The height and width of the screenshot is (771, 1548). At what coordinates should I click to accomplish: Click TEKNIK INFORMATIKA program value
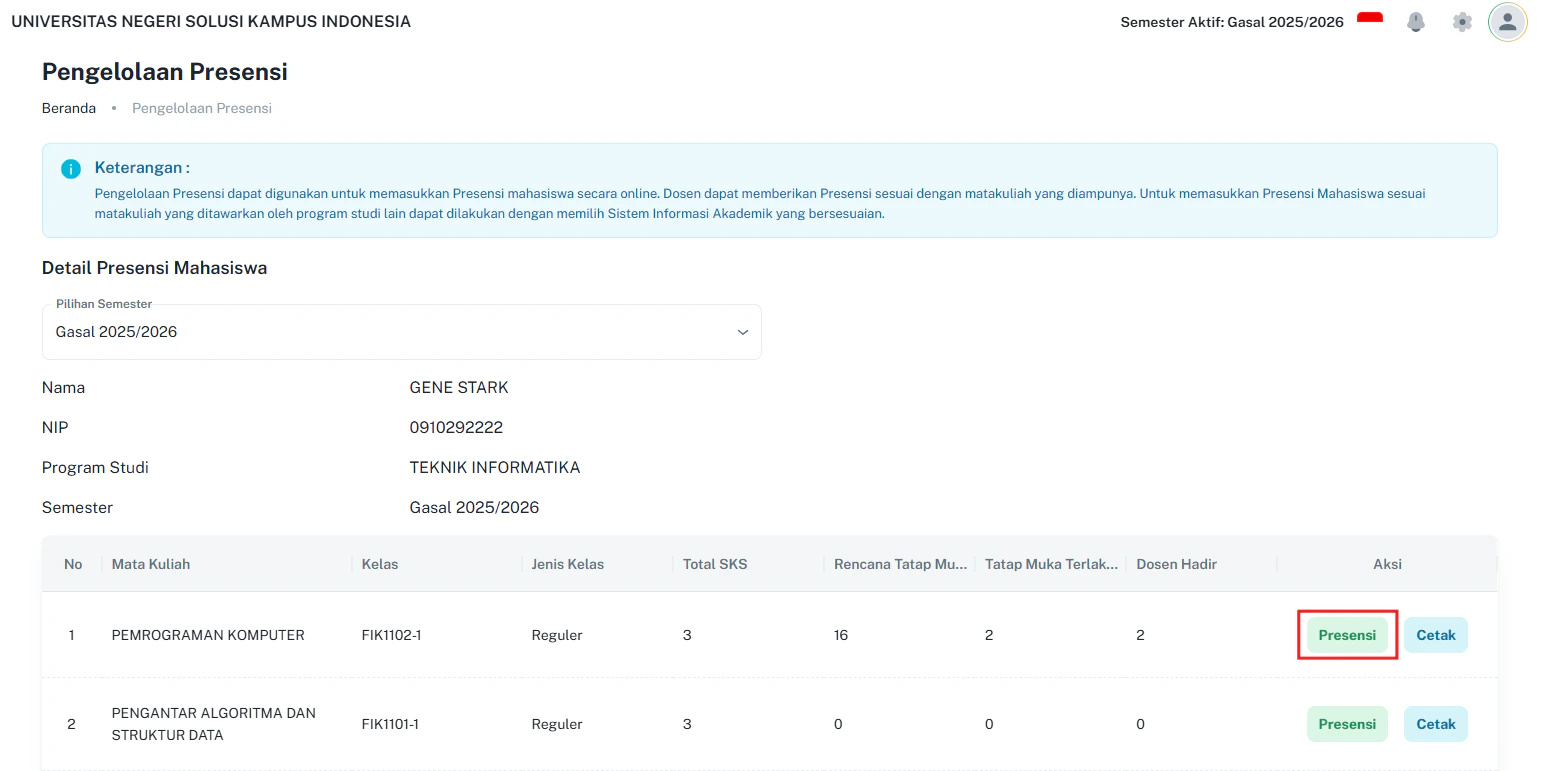click(x=495, y=468)
